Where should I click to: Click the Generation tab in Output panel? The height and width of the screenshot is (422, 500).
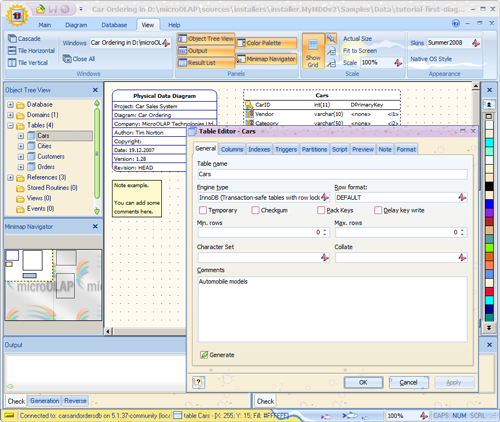coord(45,401)
